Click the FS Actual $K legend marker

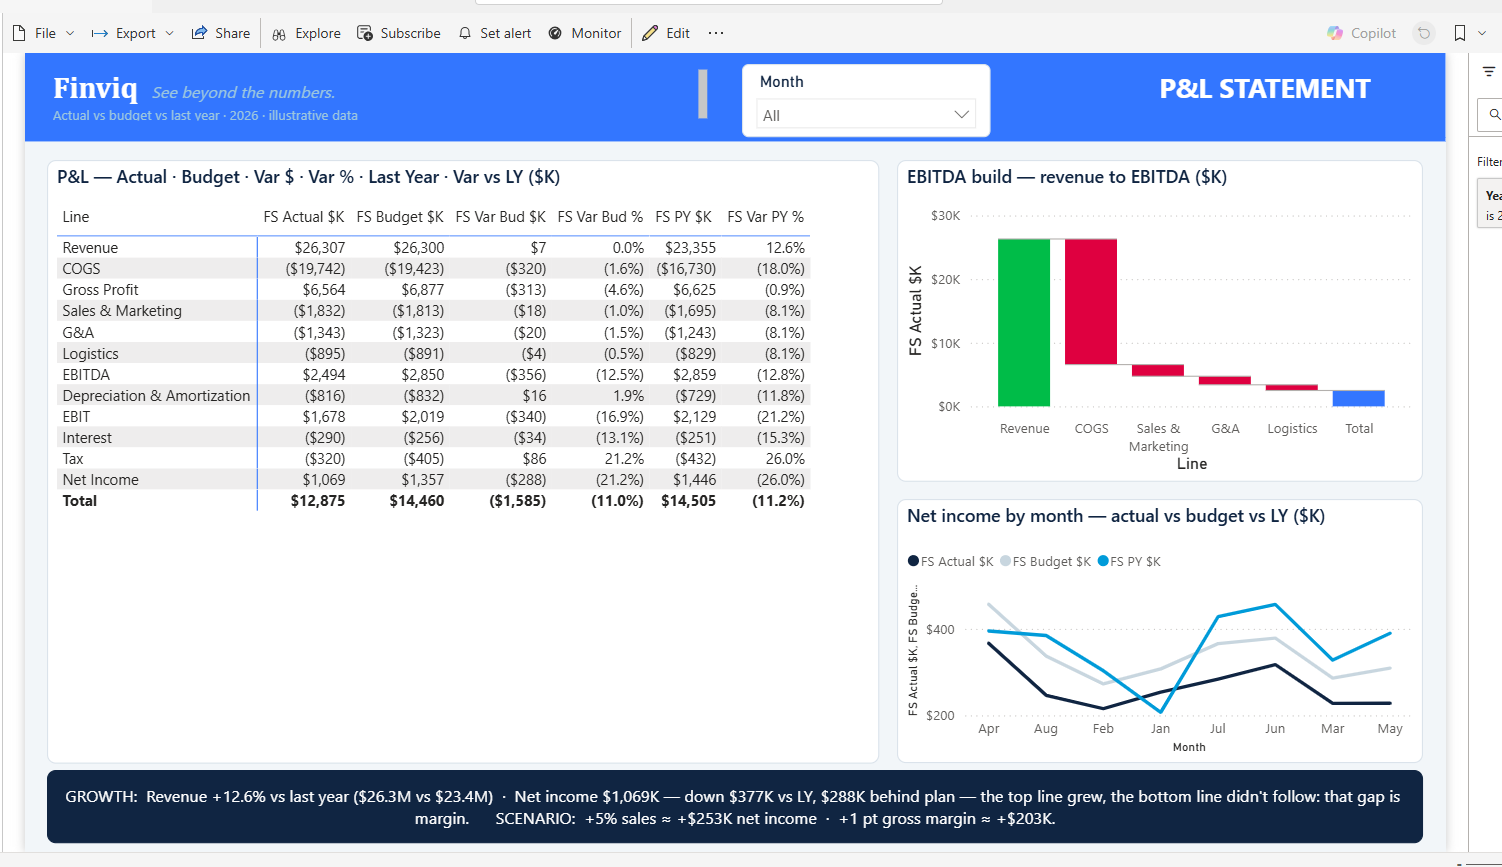(913, 561)
